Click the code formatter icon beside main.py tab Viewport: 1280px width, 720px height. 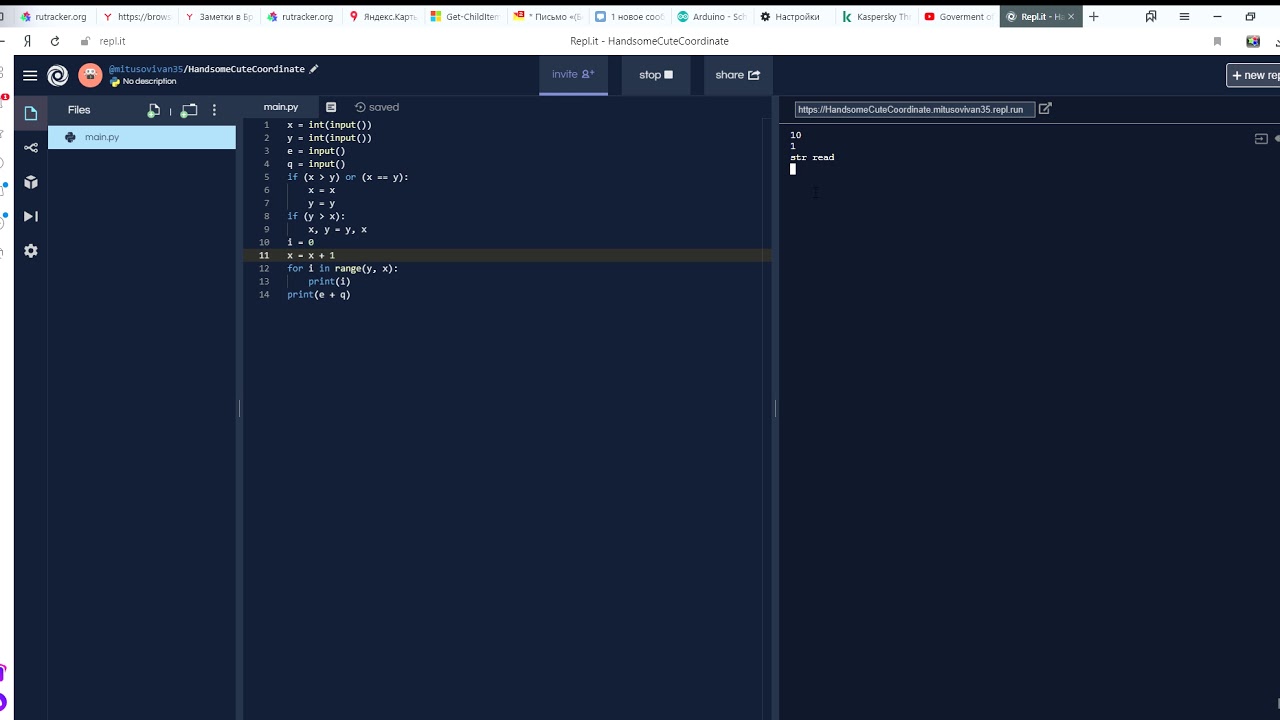point(331,107)
